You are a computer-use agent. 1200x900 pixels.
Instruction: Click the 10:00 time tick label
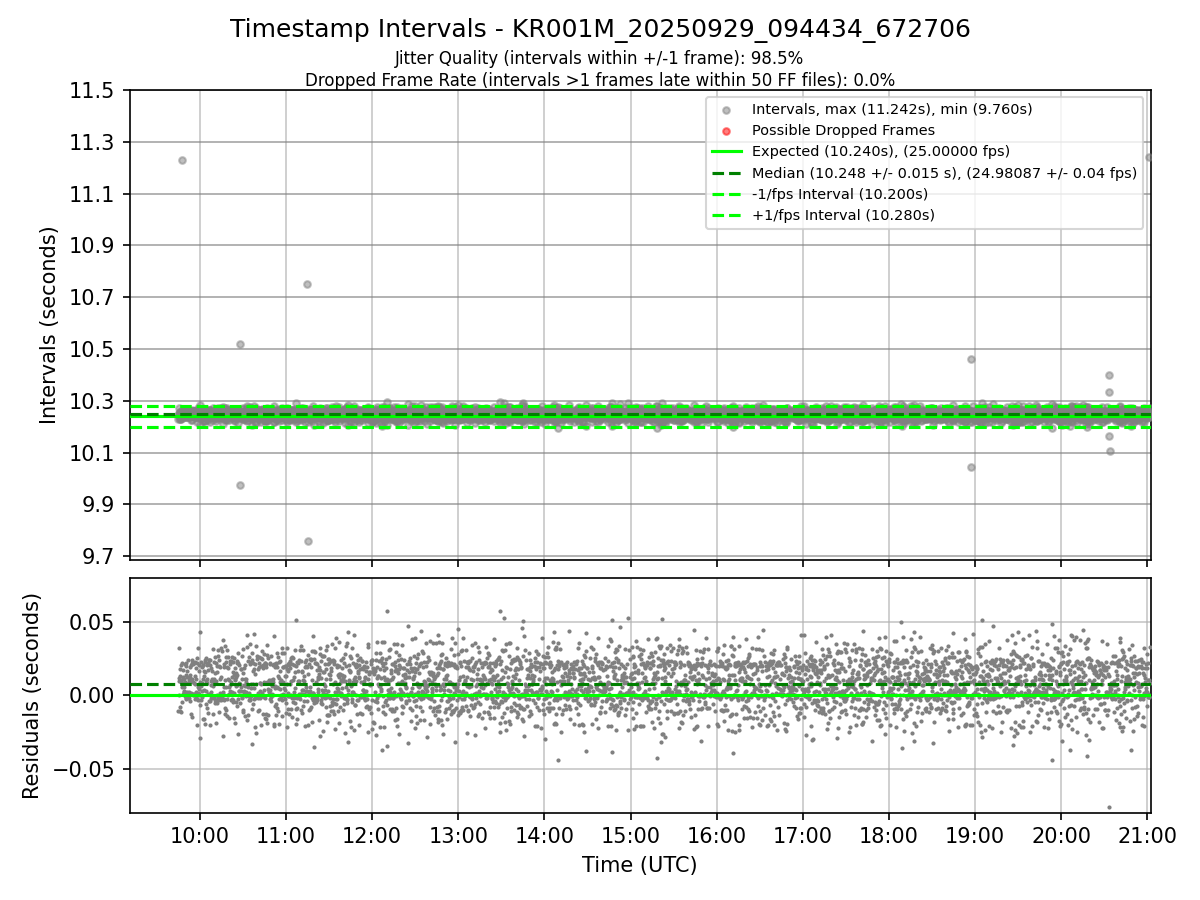200,834
